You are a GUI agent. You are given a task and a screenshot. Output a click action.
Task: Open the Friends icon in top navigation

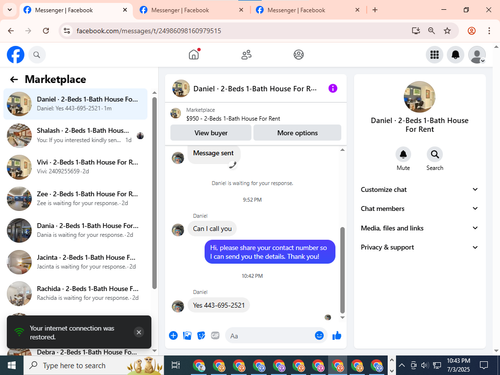point(246,55)
